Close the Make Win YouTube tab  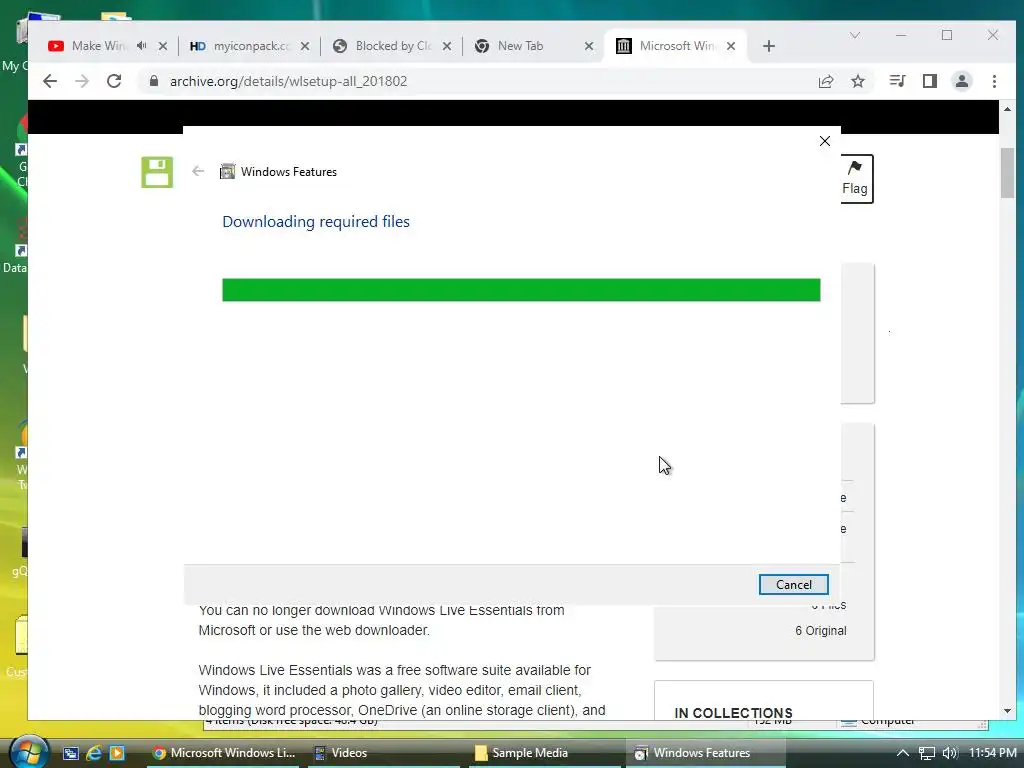(x=163, y=46)
